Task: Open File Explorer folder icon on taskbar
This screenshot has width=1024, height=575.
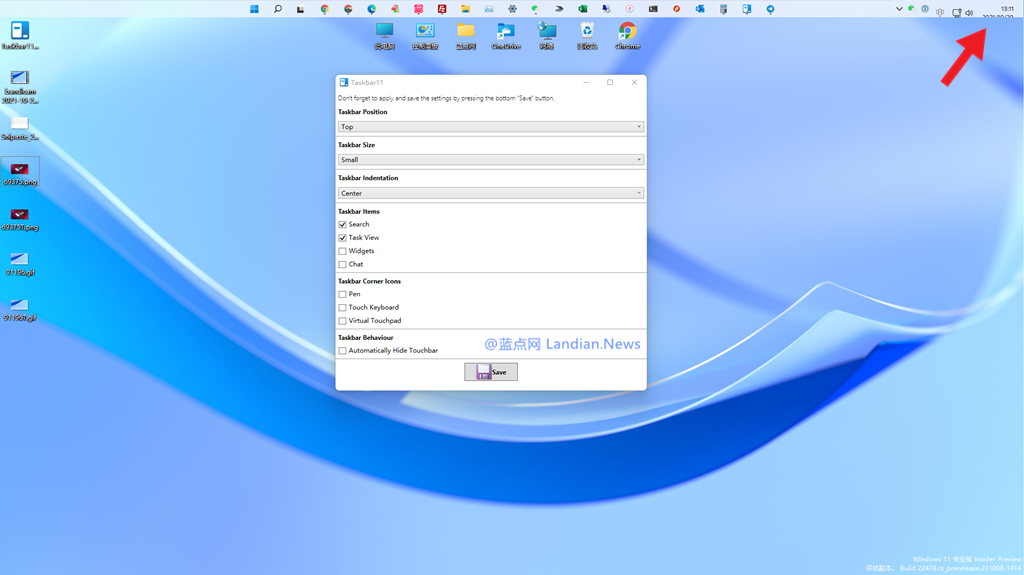Action: coord(465,9)
